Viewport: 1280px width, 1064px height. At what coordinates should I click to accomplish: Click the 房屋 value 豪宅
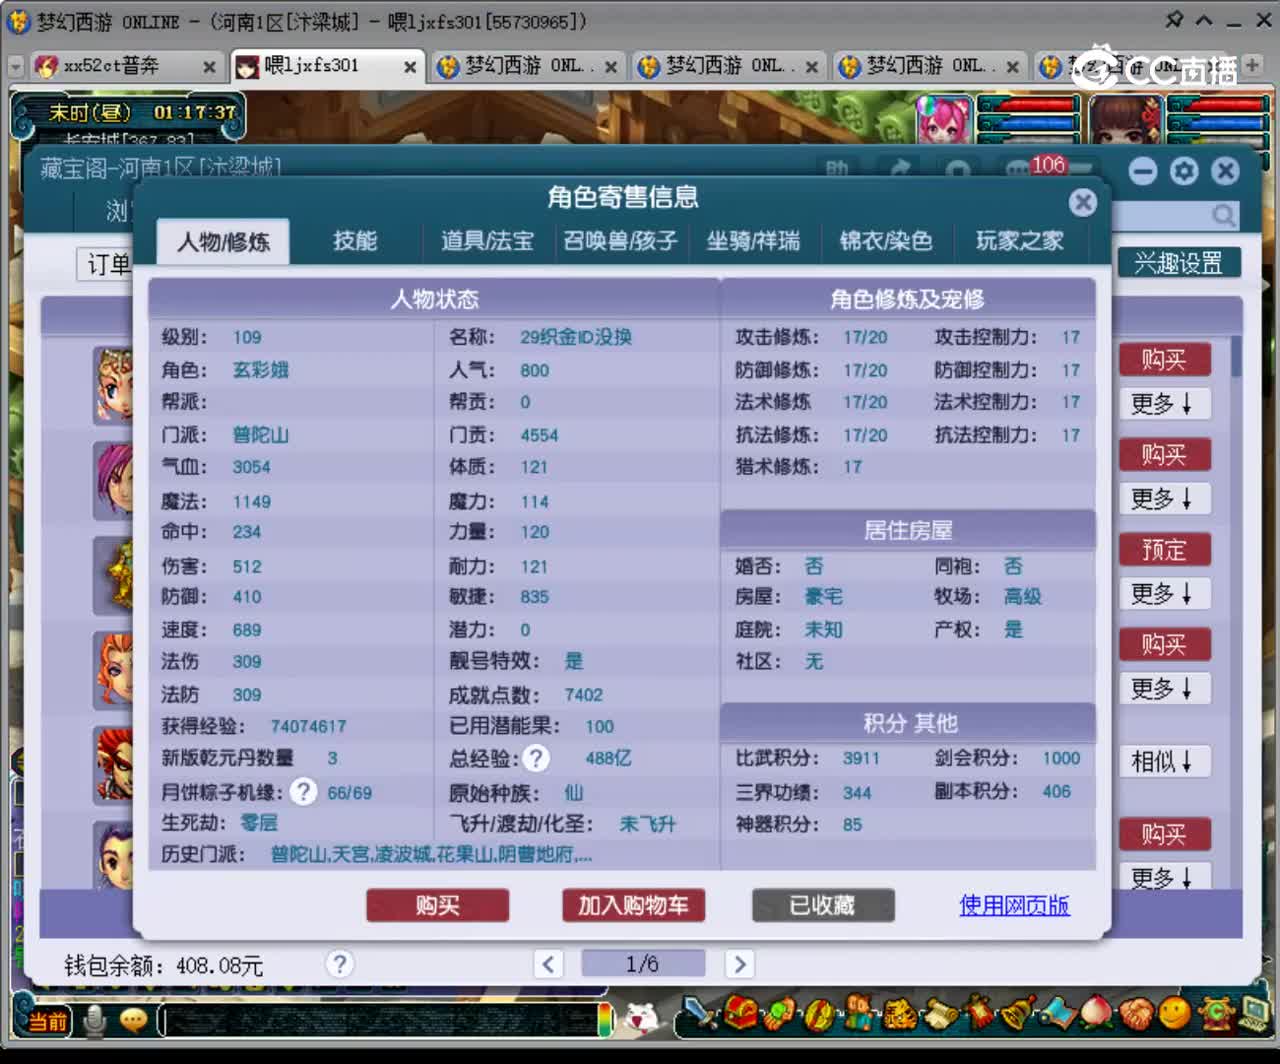[x=823, y=597]
